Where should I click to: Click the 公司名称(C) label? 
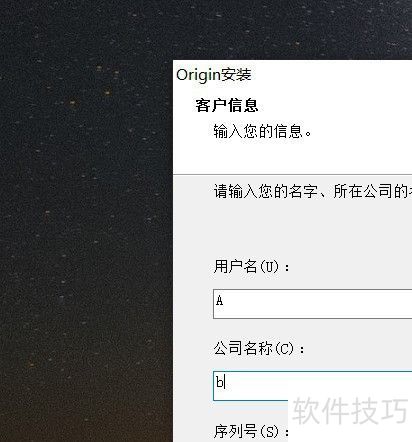coord(259,349)
